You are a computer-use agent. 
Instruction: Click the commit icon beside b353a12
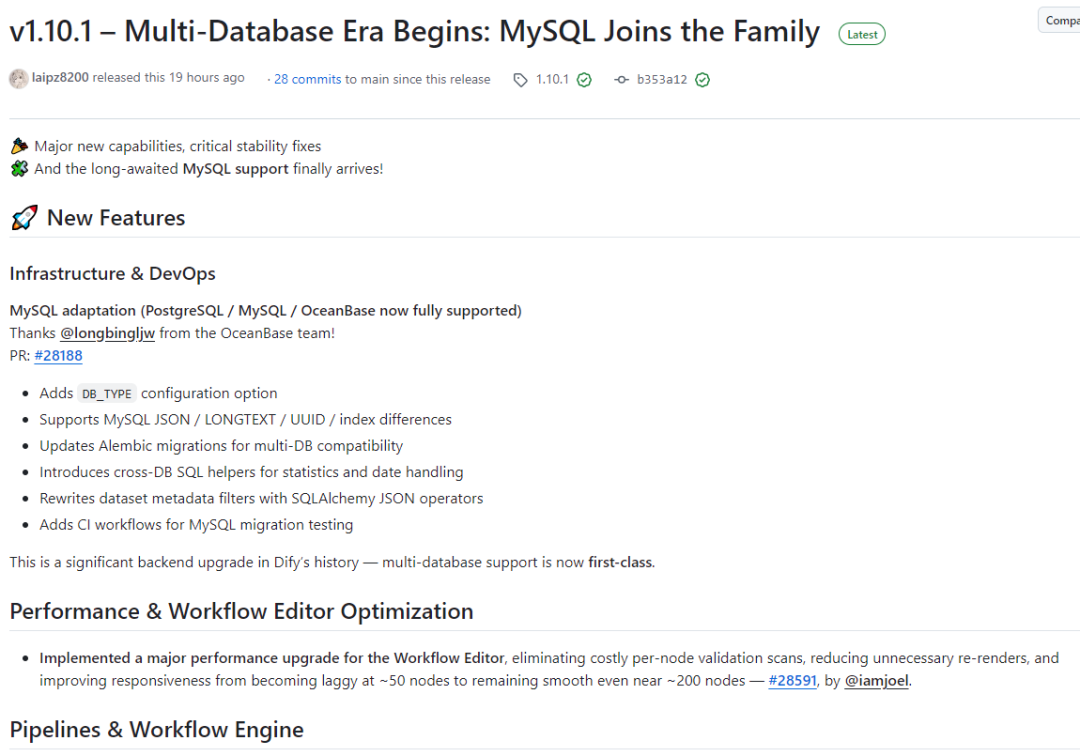pos(621,80)
